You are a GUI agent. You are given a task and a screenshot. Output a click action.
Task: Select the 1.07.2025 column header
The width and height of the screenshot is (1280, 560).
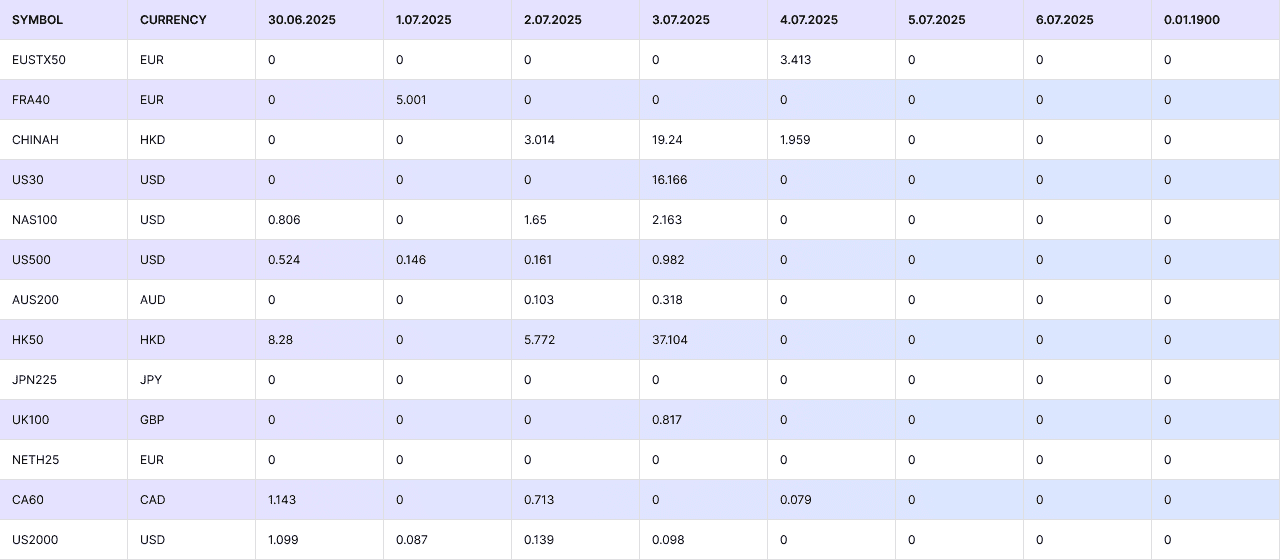click(448, 20)
